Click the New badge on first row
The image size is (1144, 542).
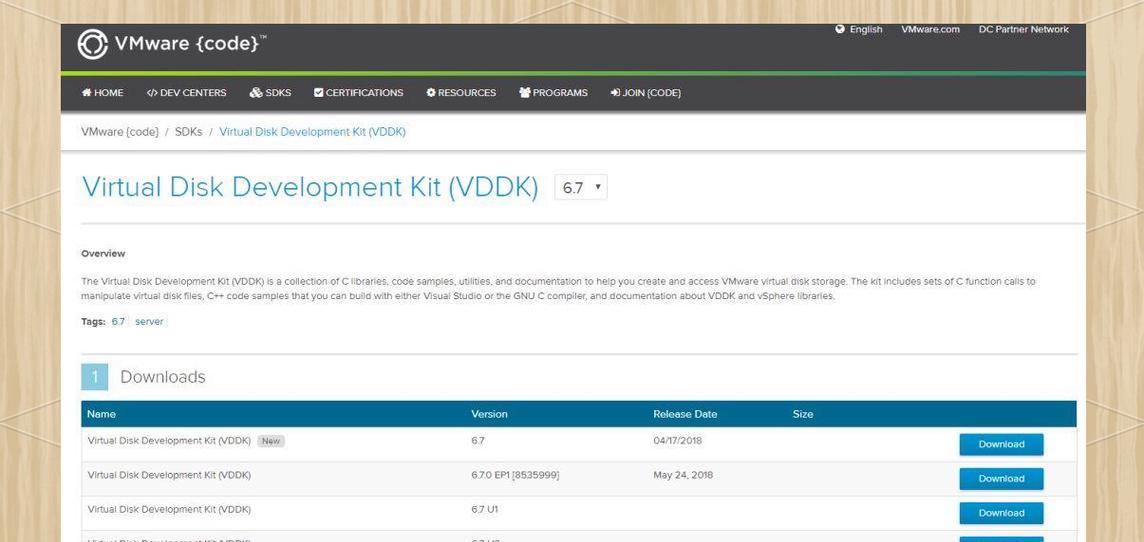[x=271, y=441]
